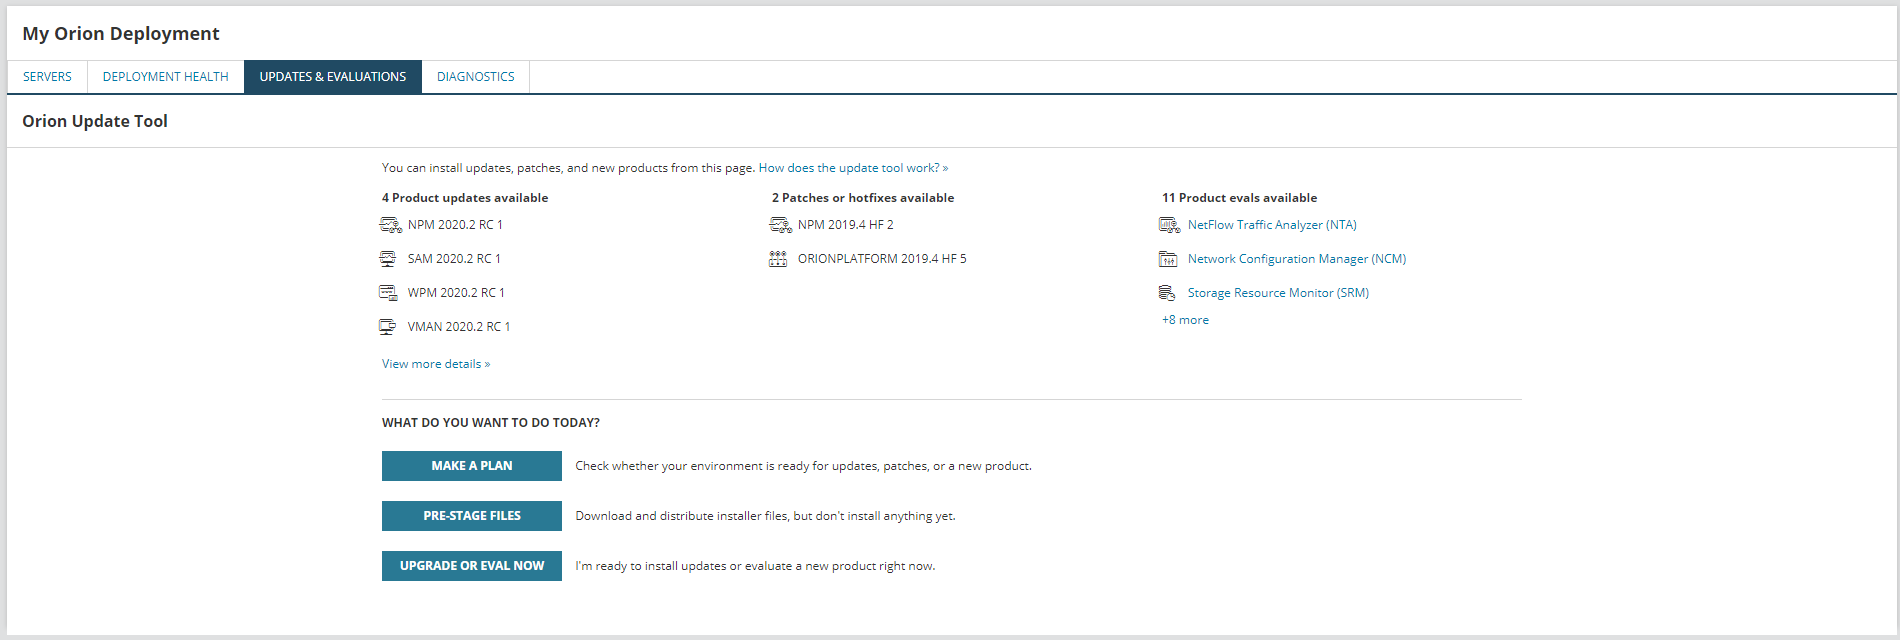Click the ORIONPLATFORM 2019.4 HF 5 icon
Screen dimensions: 1900x640
pyautogui.click(x=778, y=259)
